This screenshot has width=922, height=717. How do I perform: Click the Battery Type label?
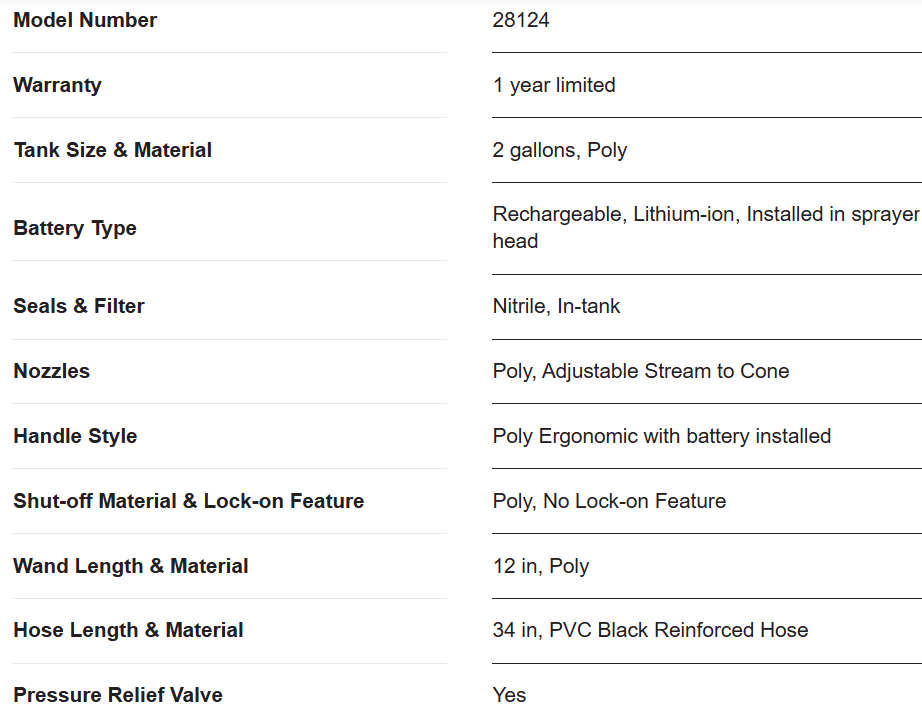pyautogui.click(x=75, y=228)
